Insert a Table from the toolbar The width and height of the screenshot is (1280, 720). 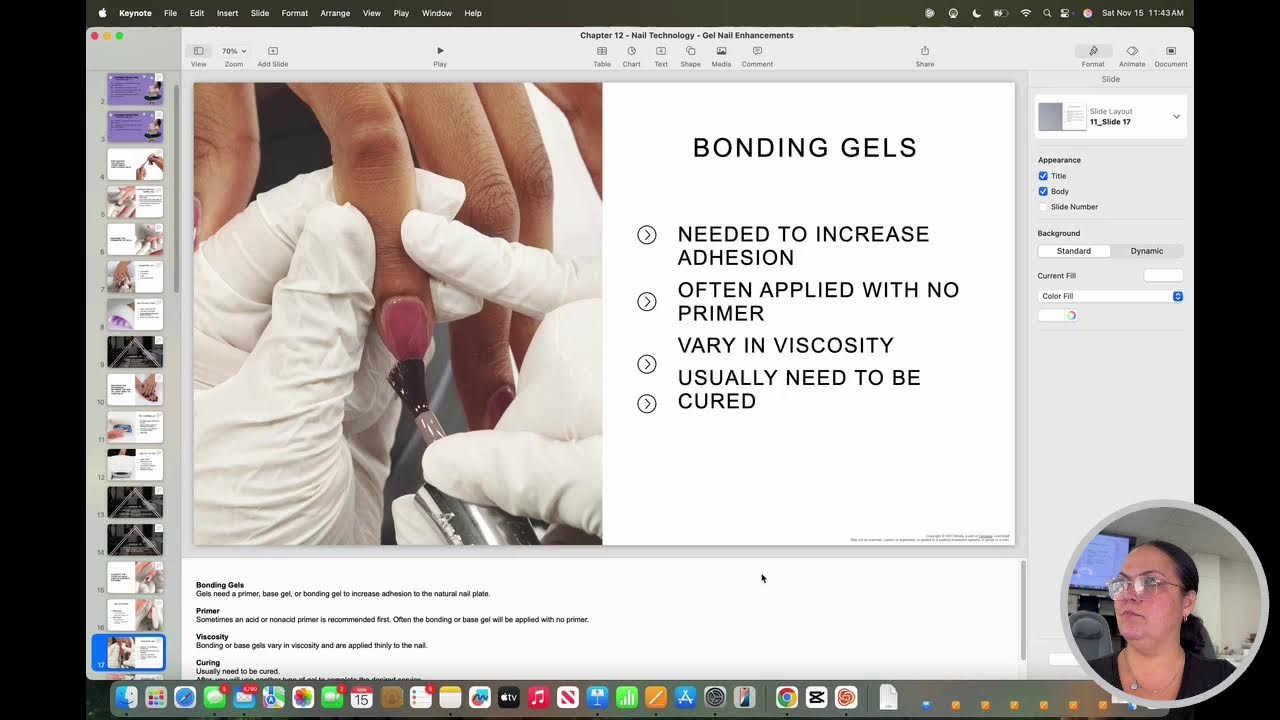coord(602,51)
